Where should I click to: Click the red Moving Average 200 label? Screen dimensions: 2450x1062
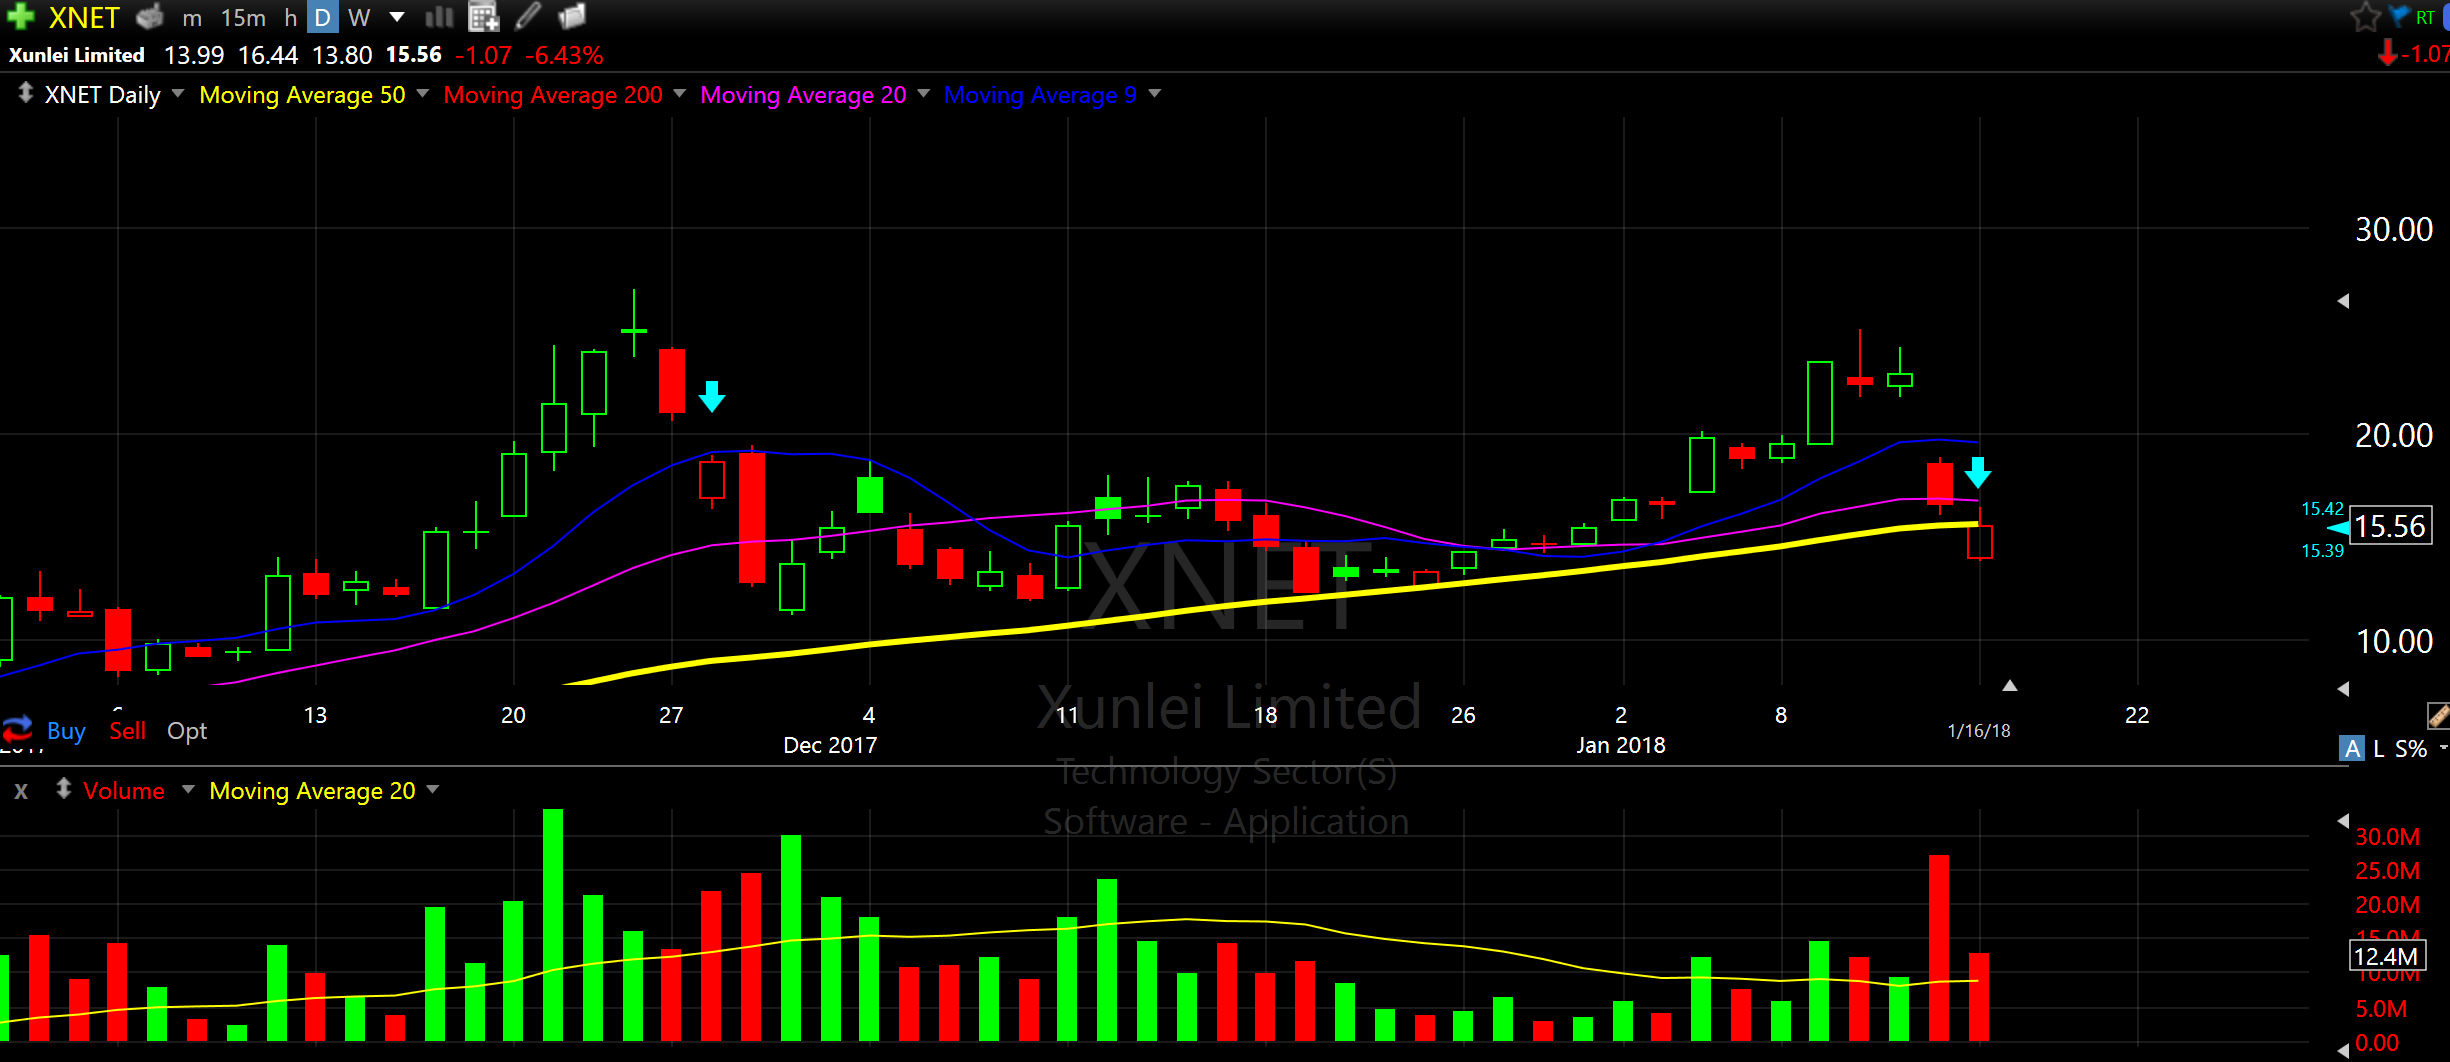(553, 95)
